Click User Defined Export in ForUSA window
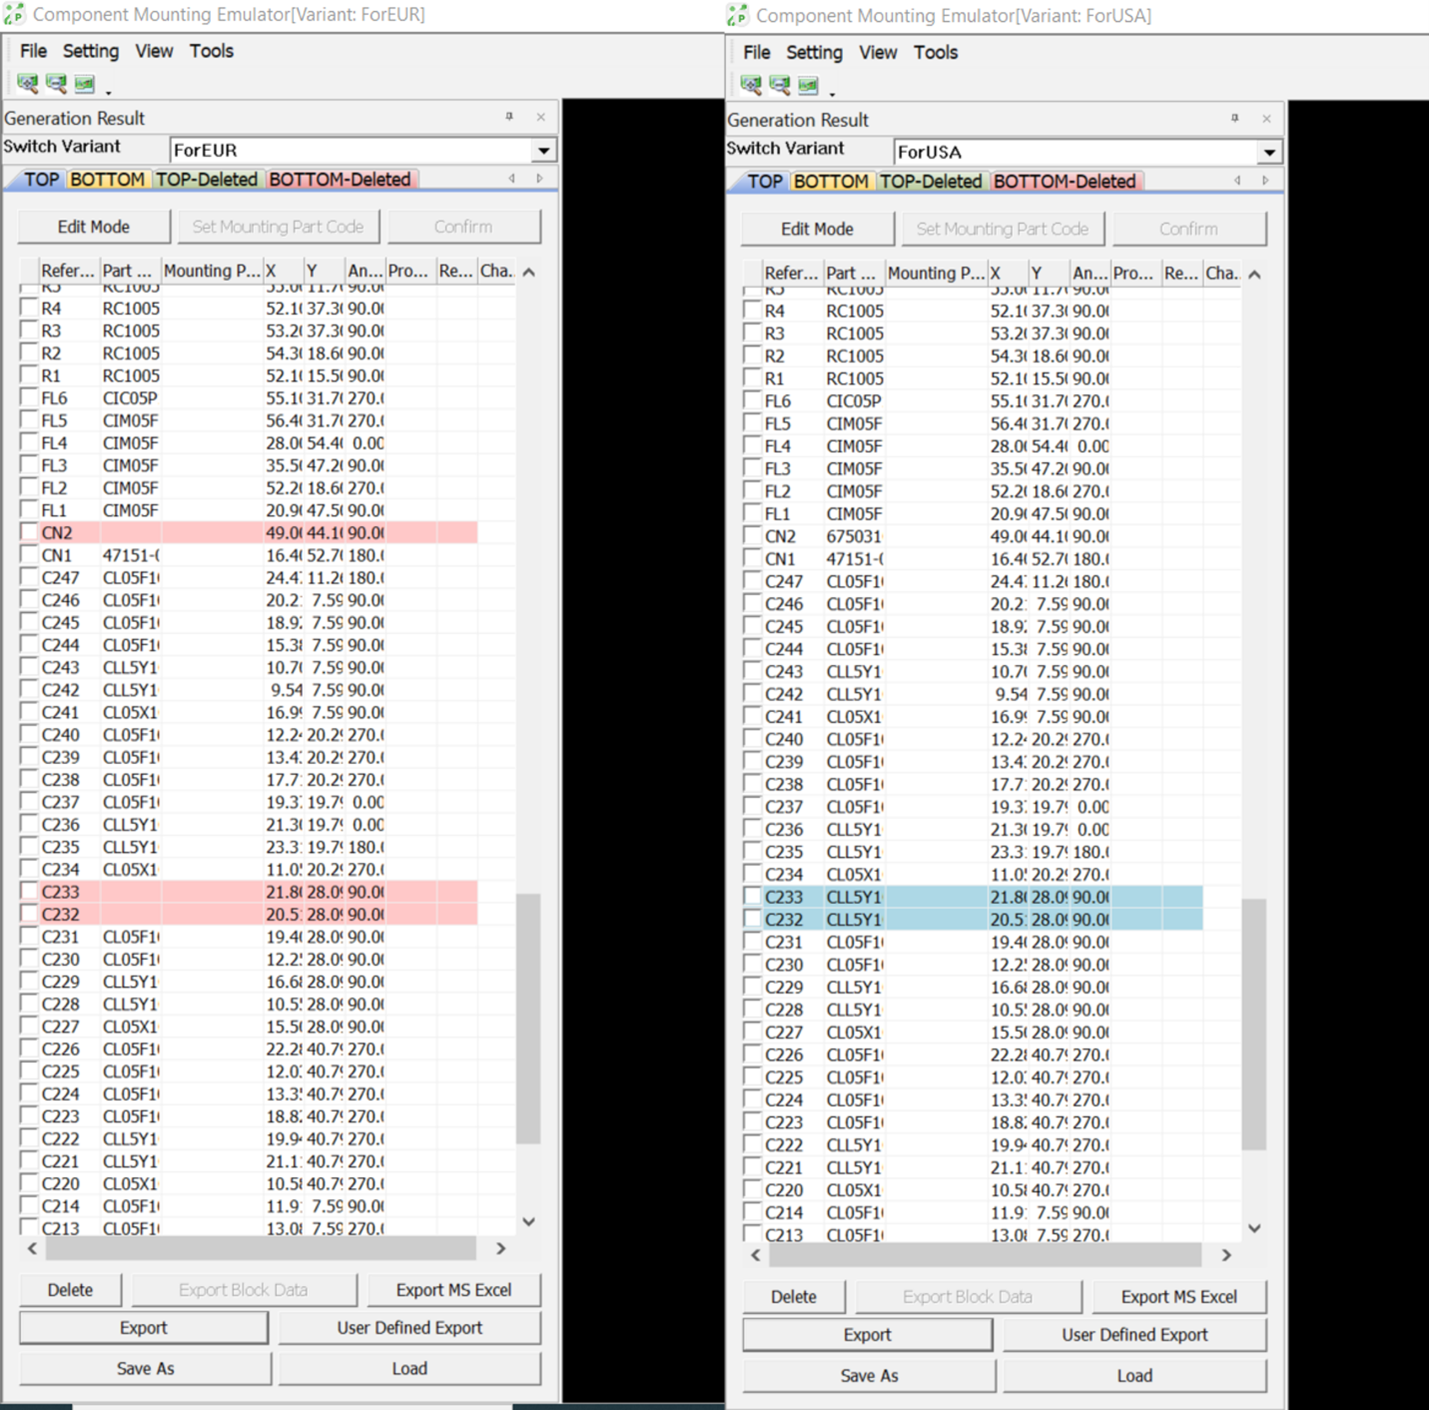This screenshot has height=1410, width=1429. [1134, 1335]
